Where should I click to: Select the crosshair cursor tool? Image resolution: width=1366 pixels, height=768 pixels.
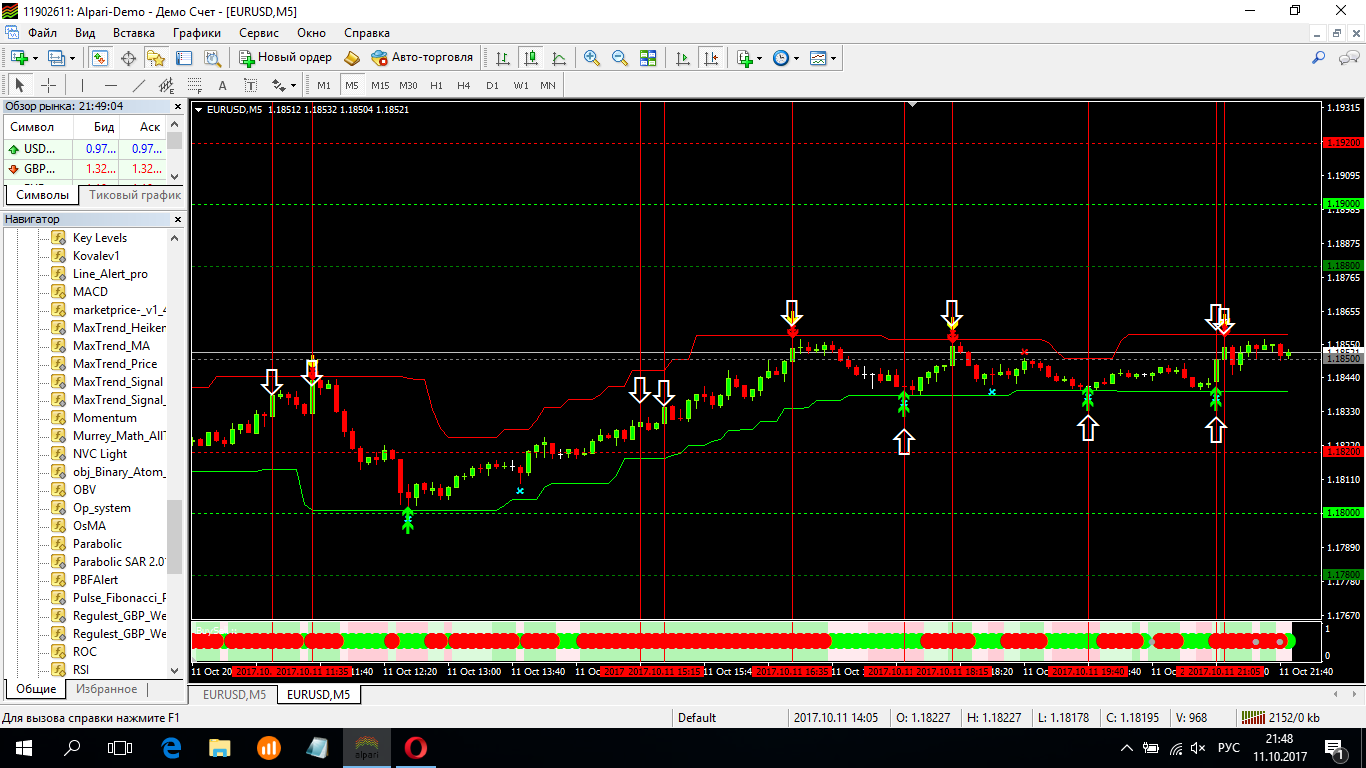[48, 85]
